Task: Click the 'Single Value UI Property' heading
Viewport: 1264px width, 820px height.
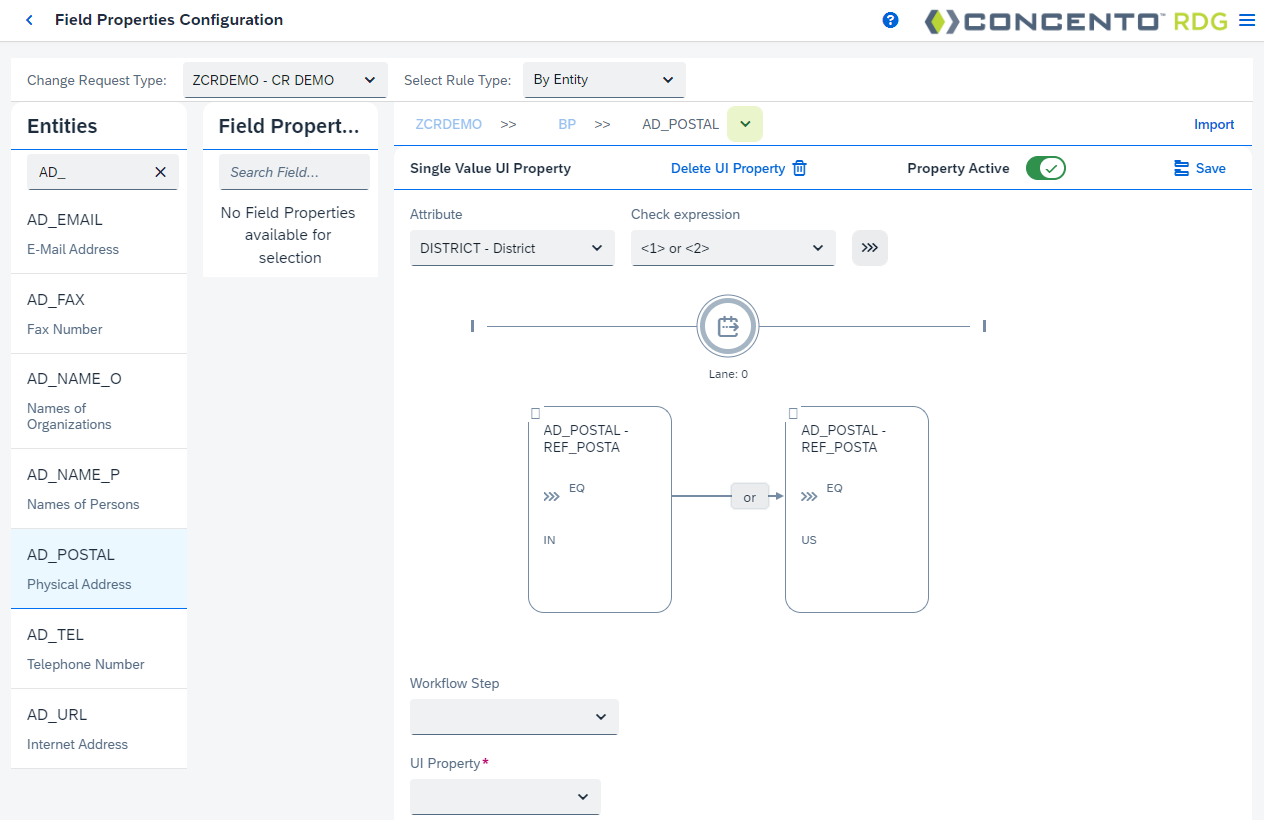Action: coord(490,168)
